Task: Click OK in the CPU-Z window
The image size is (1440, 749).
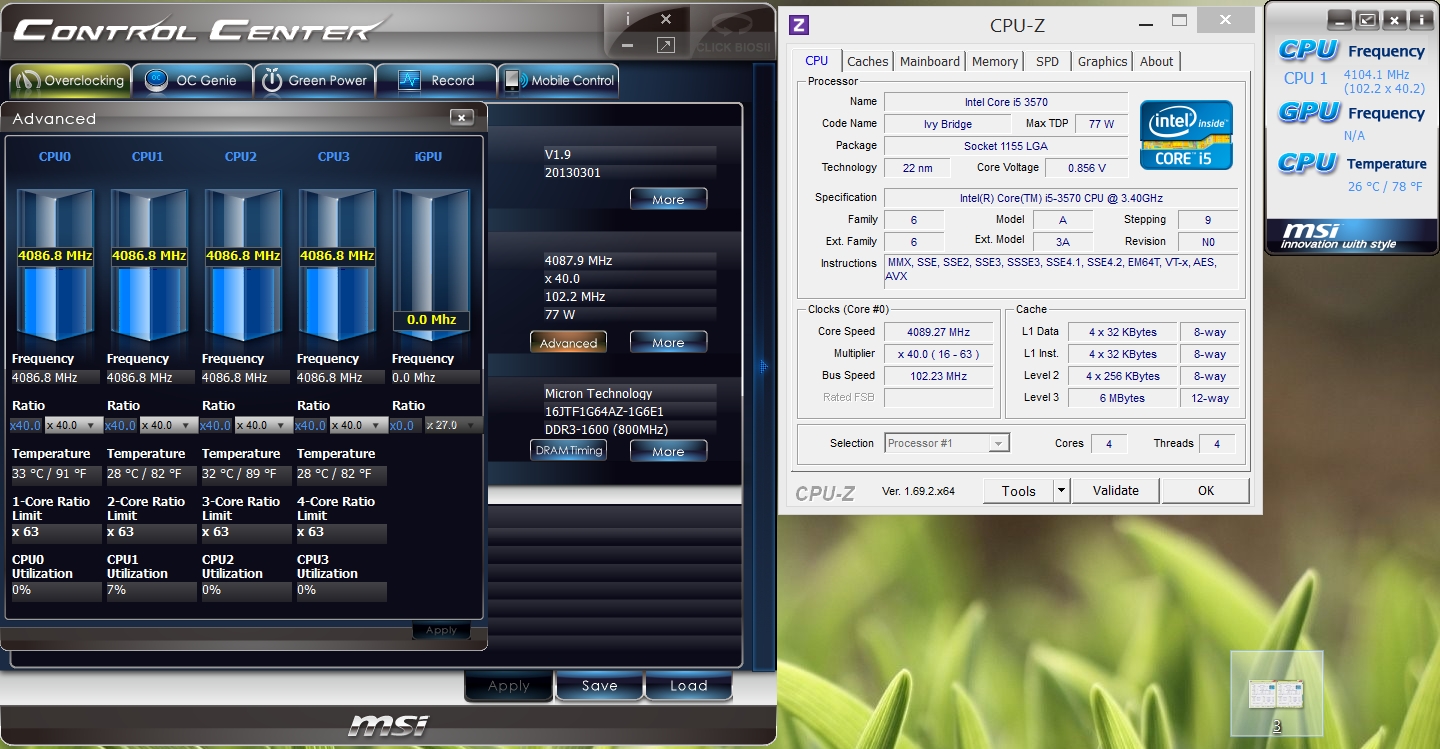Action: click(x=1206, y=491)
